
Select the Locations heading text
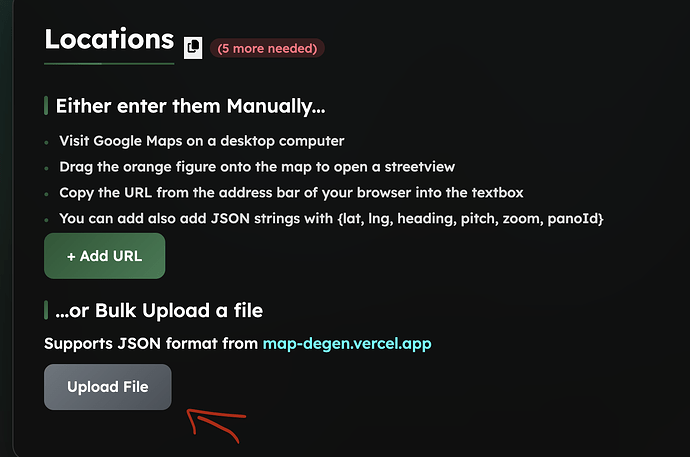coord(109,39)
